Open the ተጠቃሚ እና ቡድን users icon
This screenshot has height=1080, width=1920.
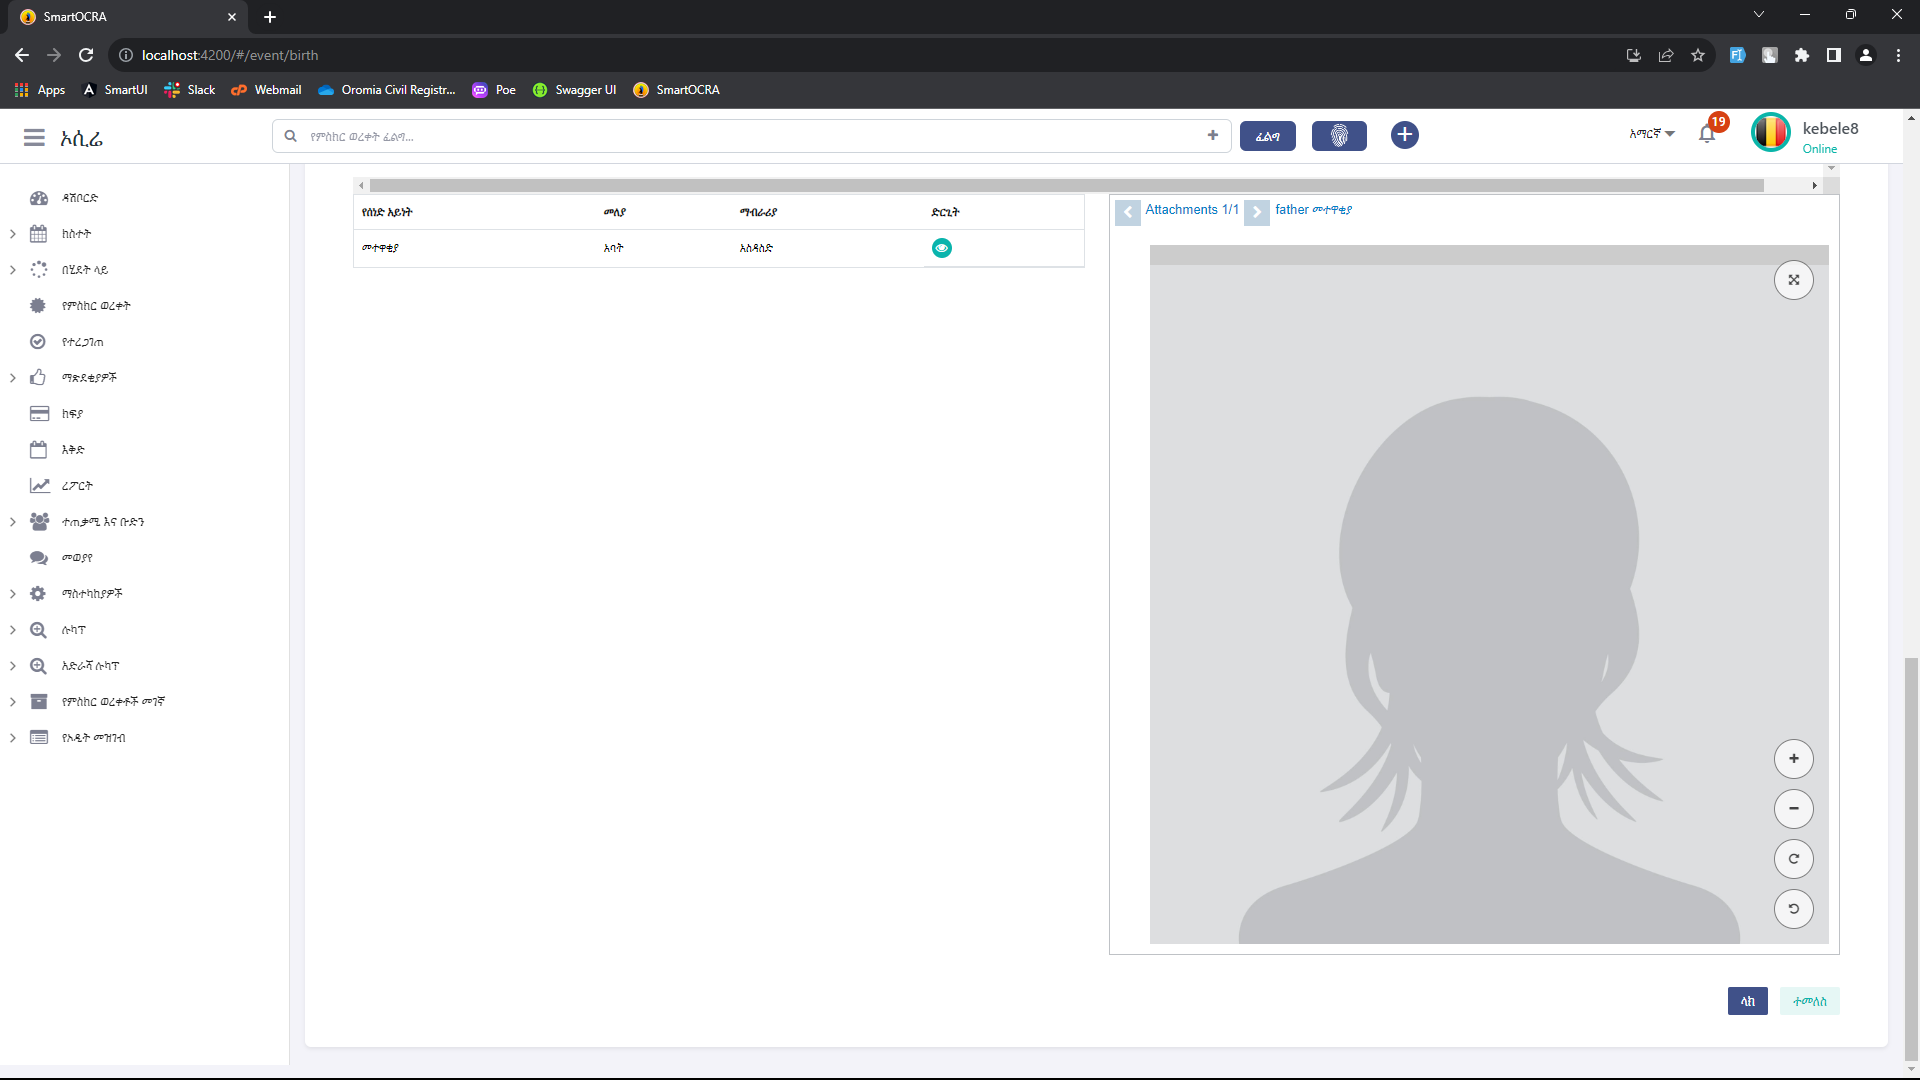point(39,522)
